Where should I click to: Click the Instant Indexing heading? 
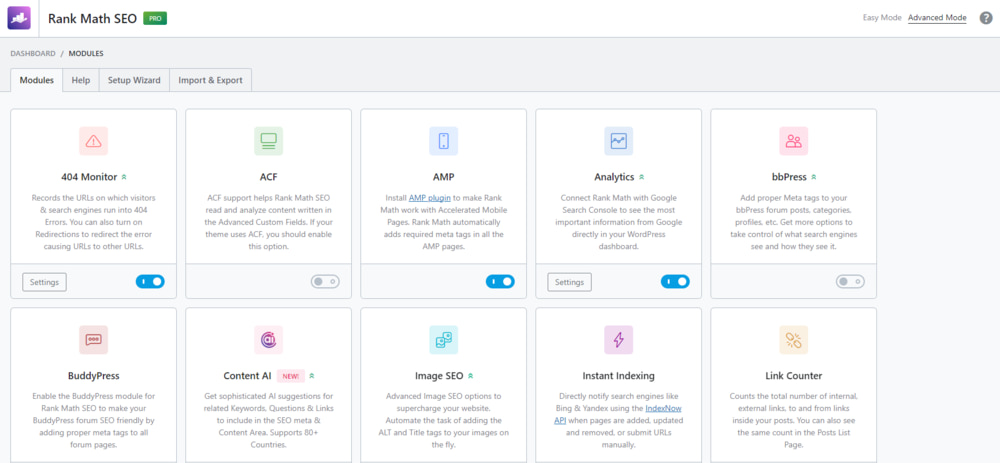[x=619, y=376]
